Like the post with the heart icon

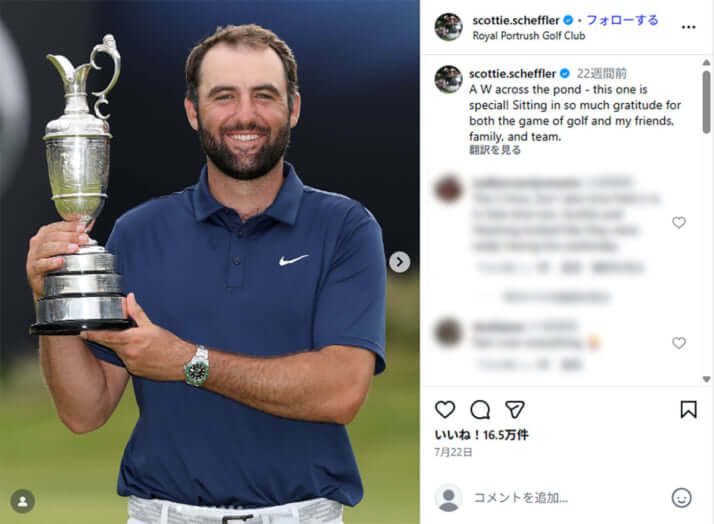pos(445,409)
